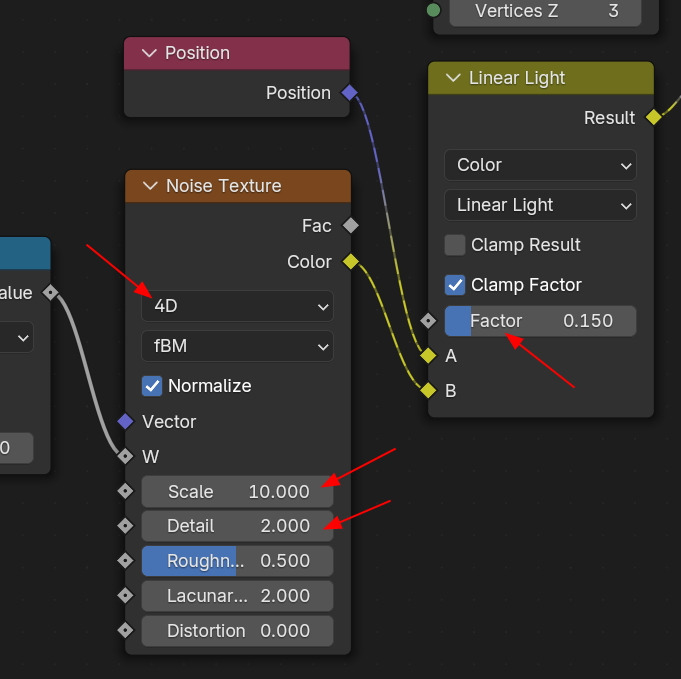Screen dimensions: 681x679
Task: Click the Fac output socket
Action: click(350, 225)
